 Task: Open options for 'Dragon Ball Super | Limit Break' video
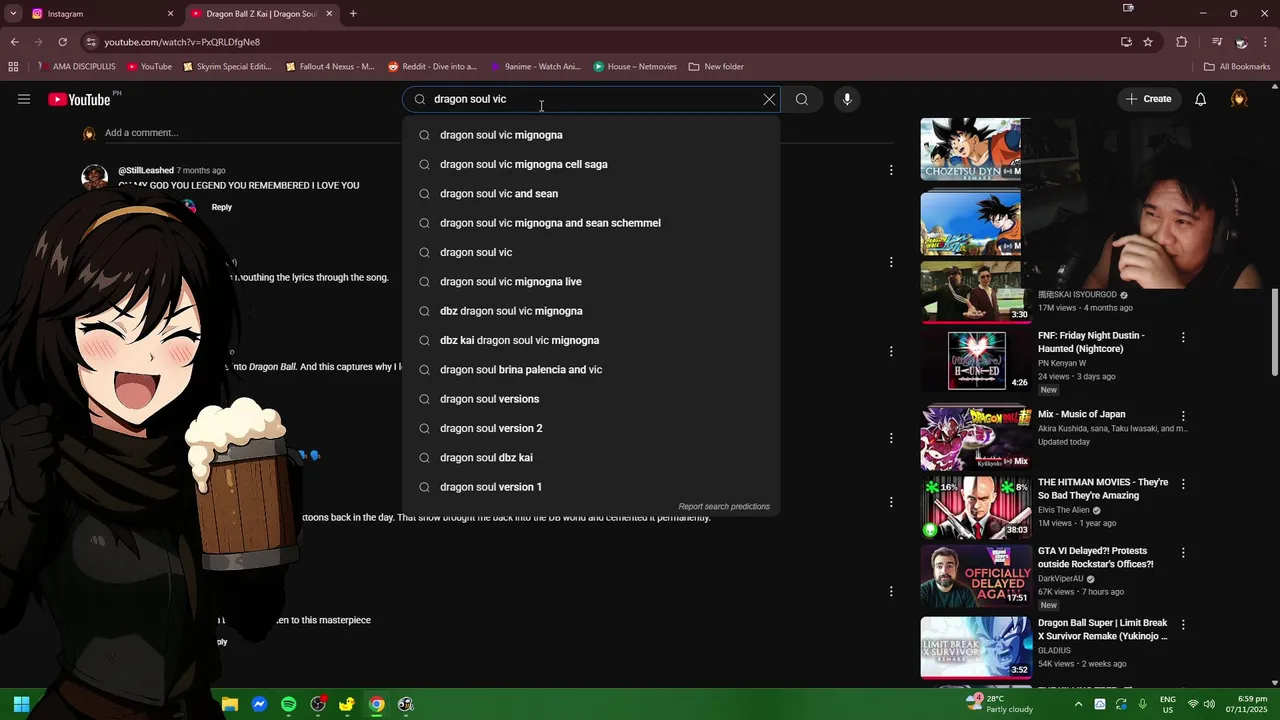(x=1183, y=625)
